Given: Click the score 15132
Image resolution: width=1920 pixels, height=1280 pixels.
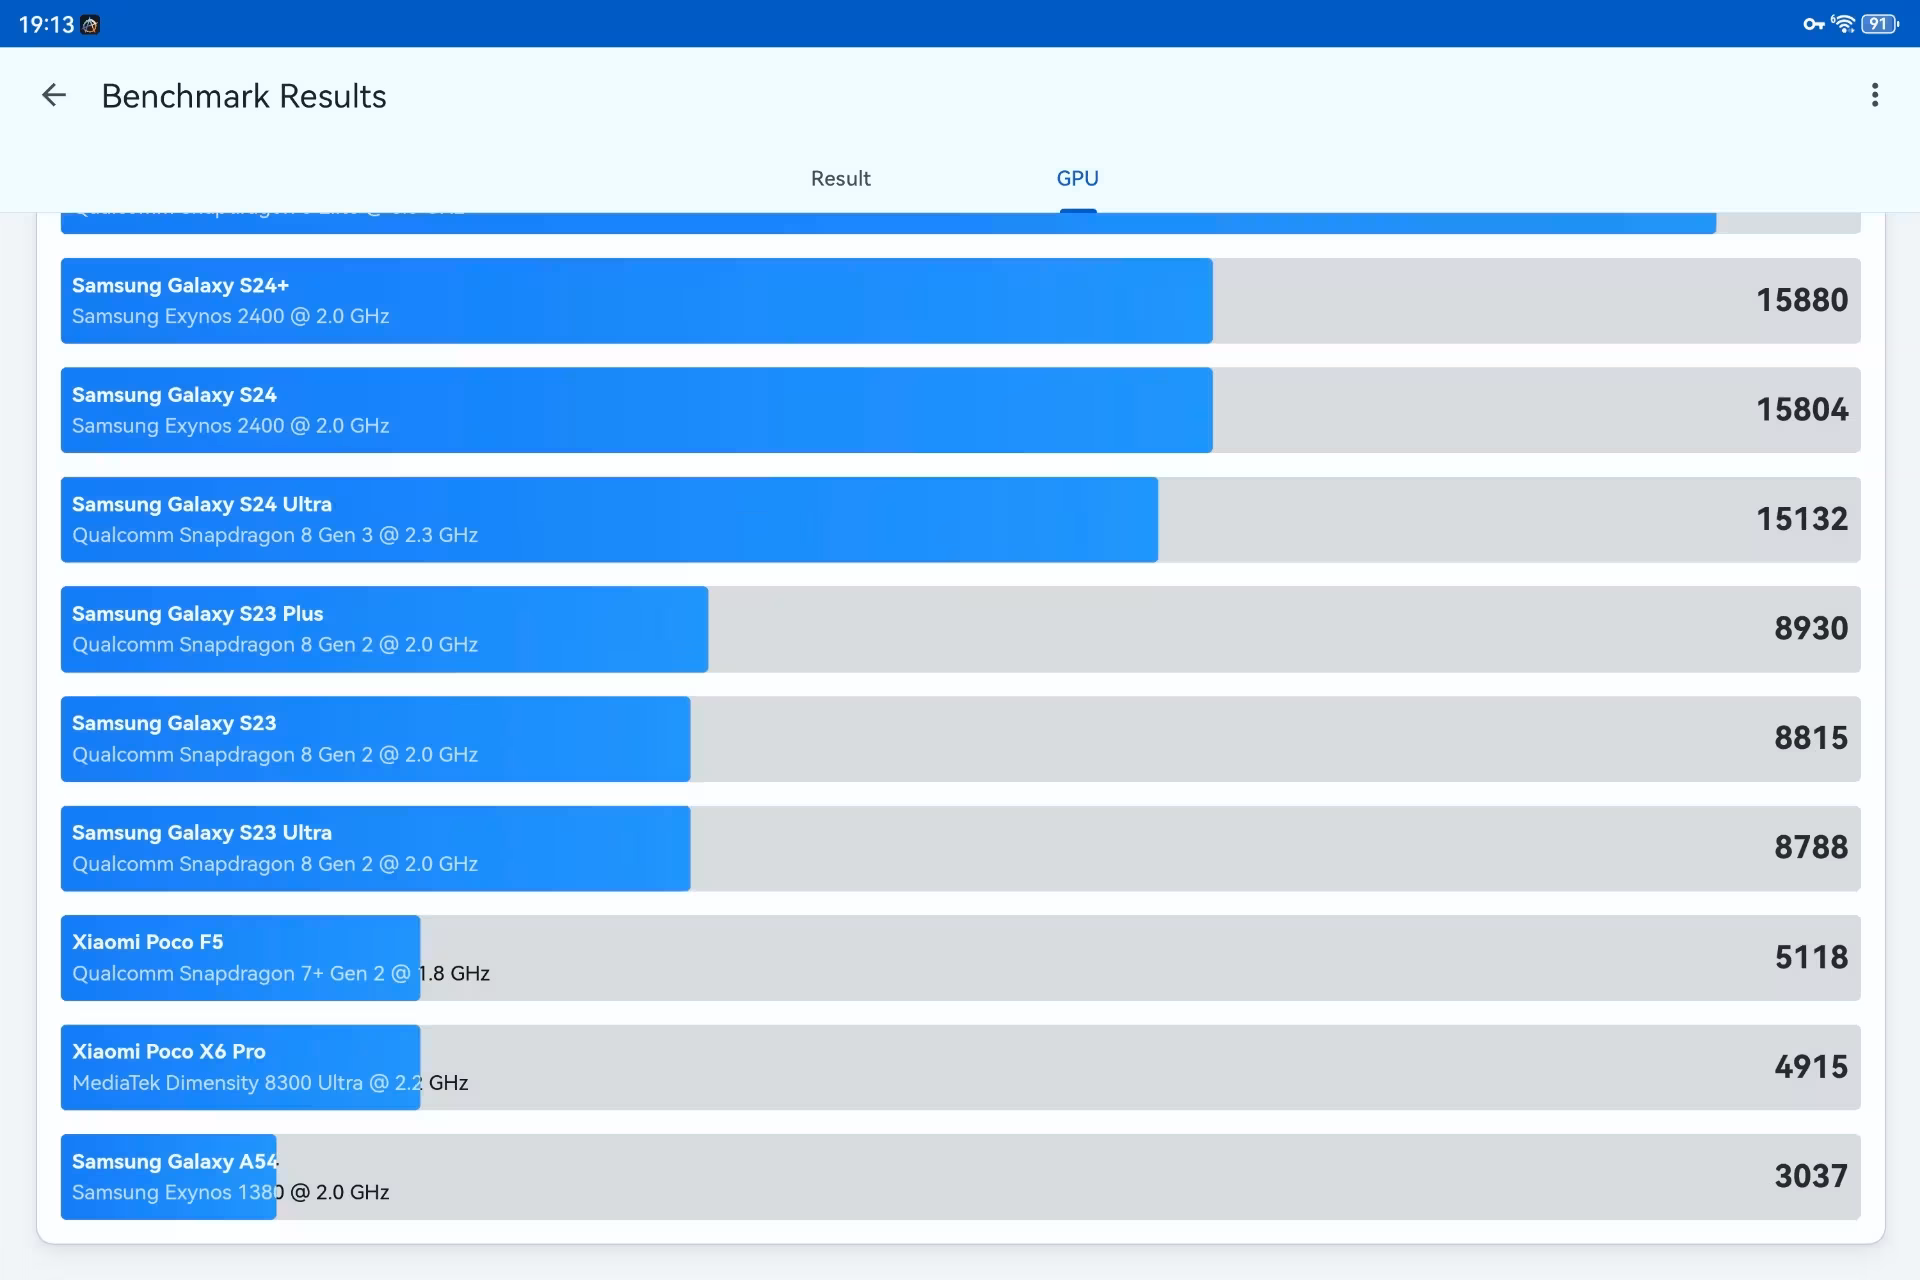Looking at the screenshot, I should tap(1802, 519).
